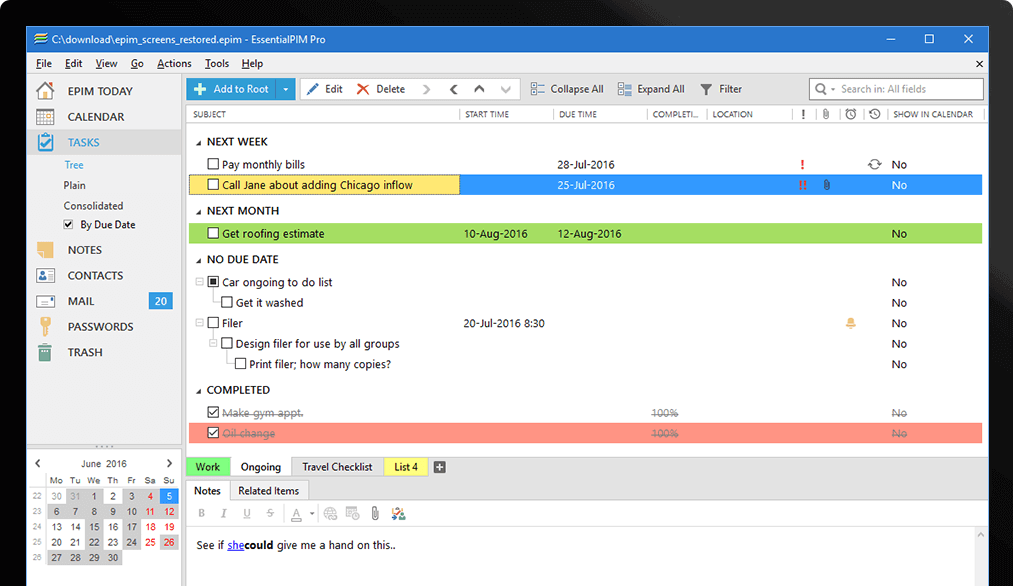Add a new task list tab with plus
Image resolution: width=1013 pixels, height=586 pixels.
point(439,467)
